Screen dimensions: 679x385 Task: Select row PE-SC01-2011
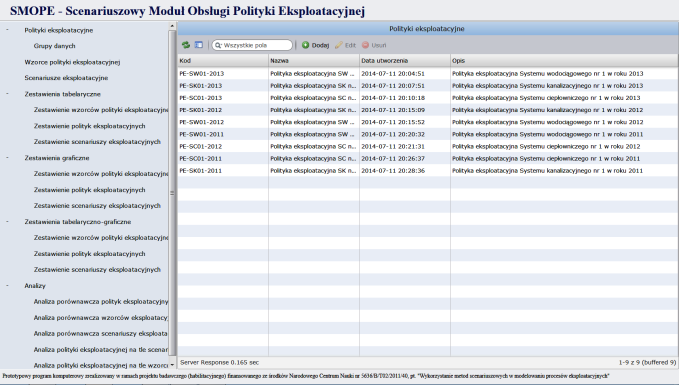coord(428,159)
